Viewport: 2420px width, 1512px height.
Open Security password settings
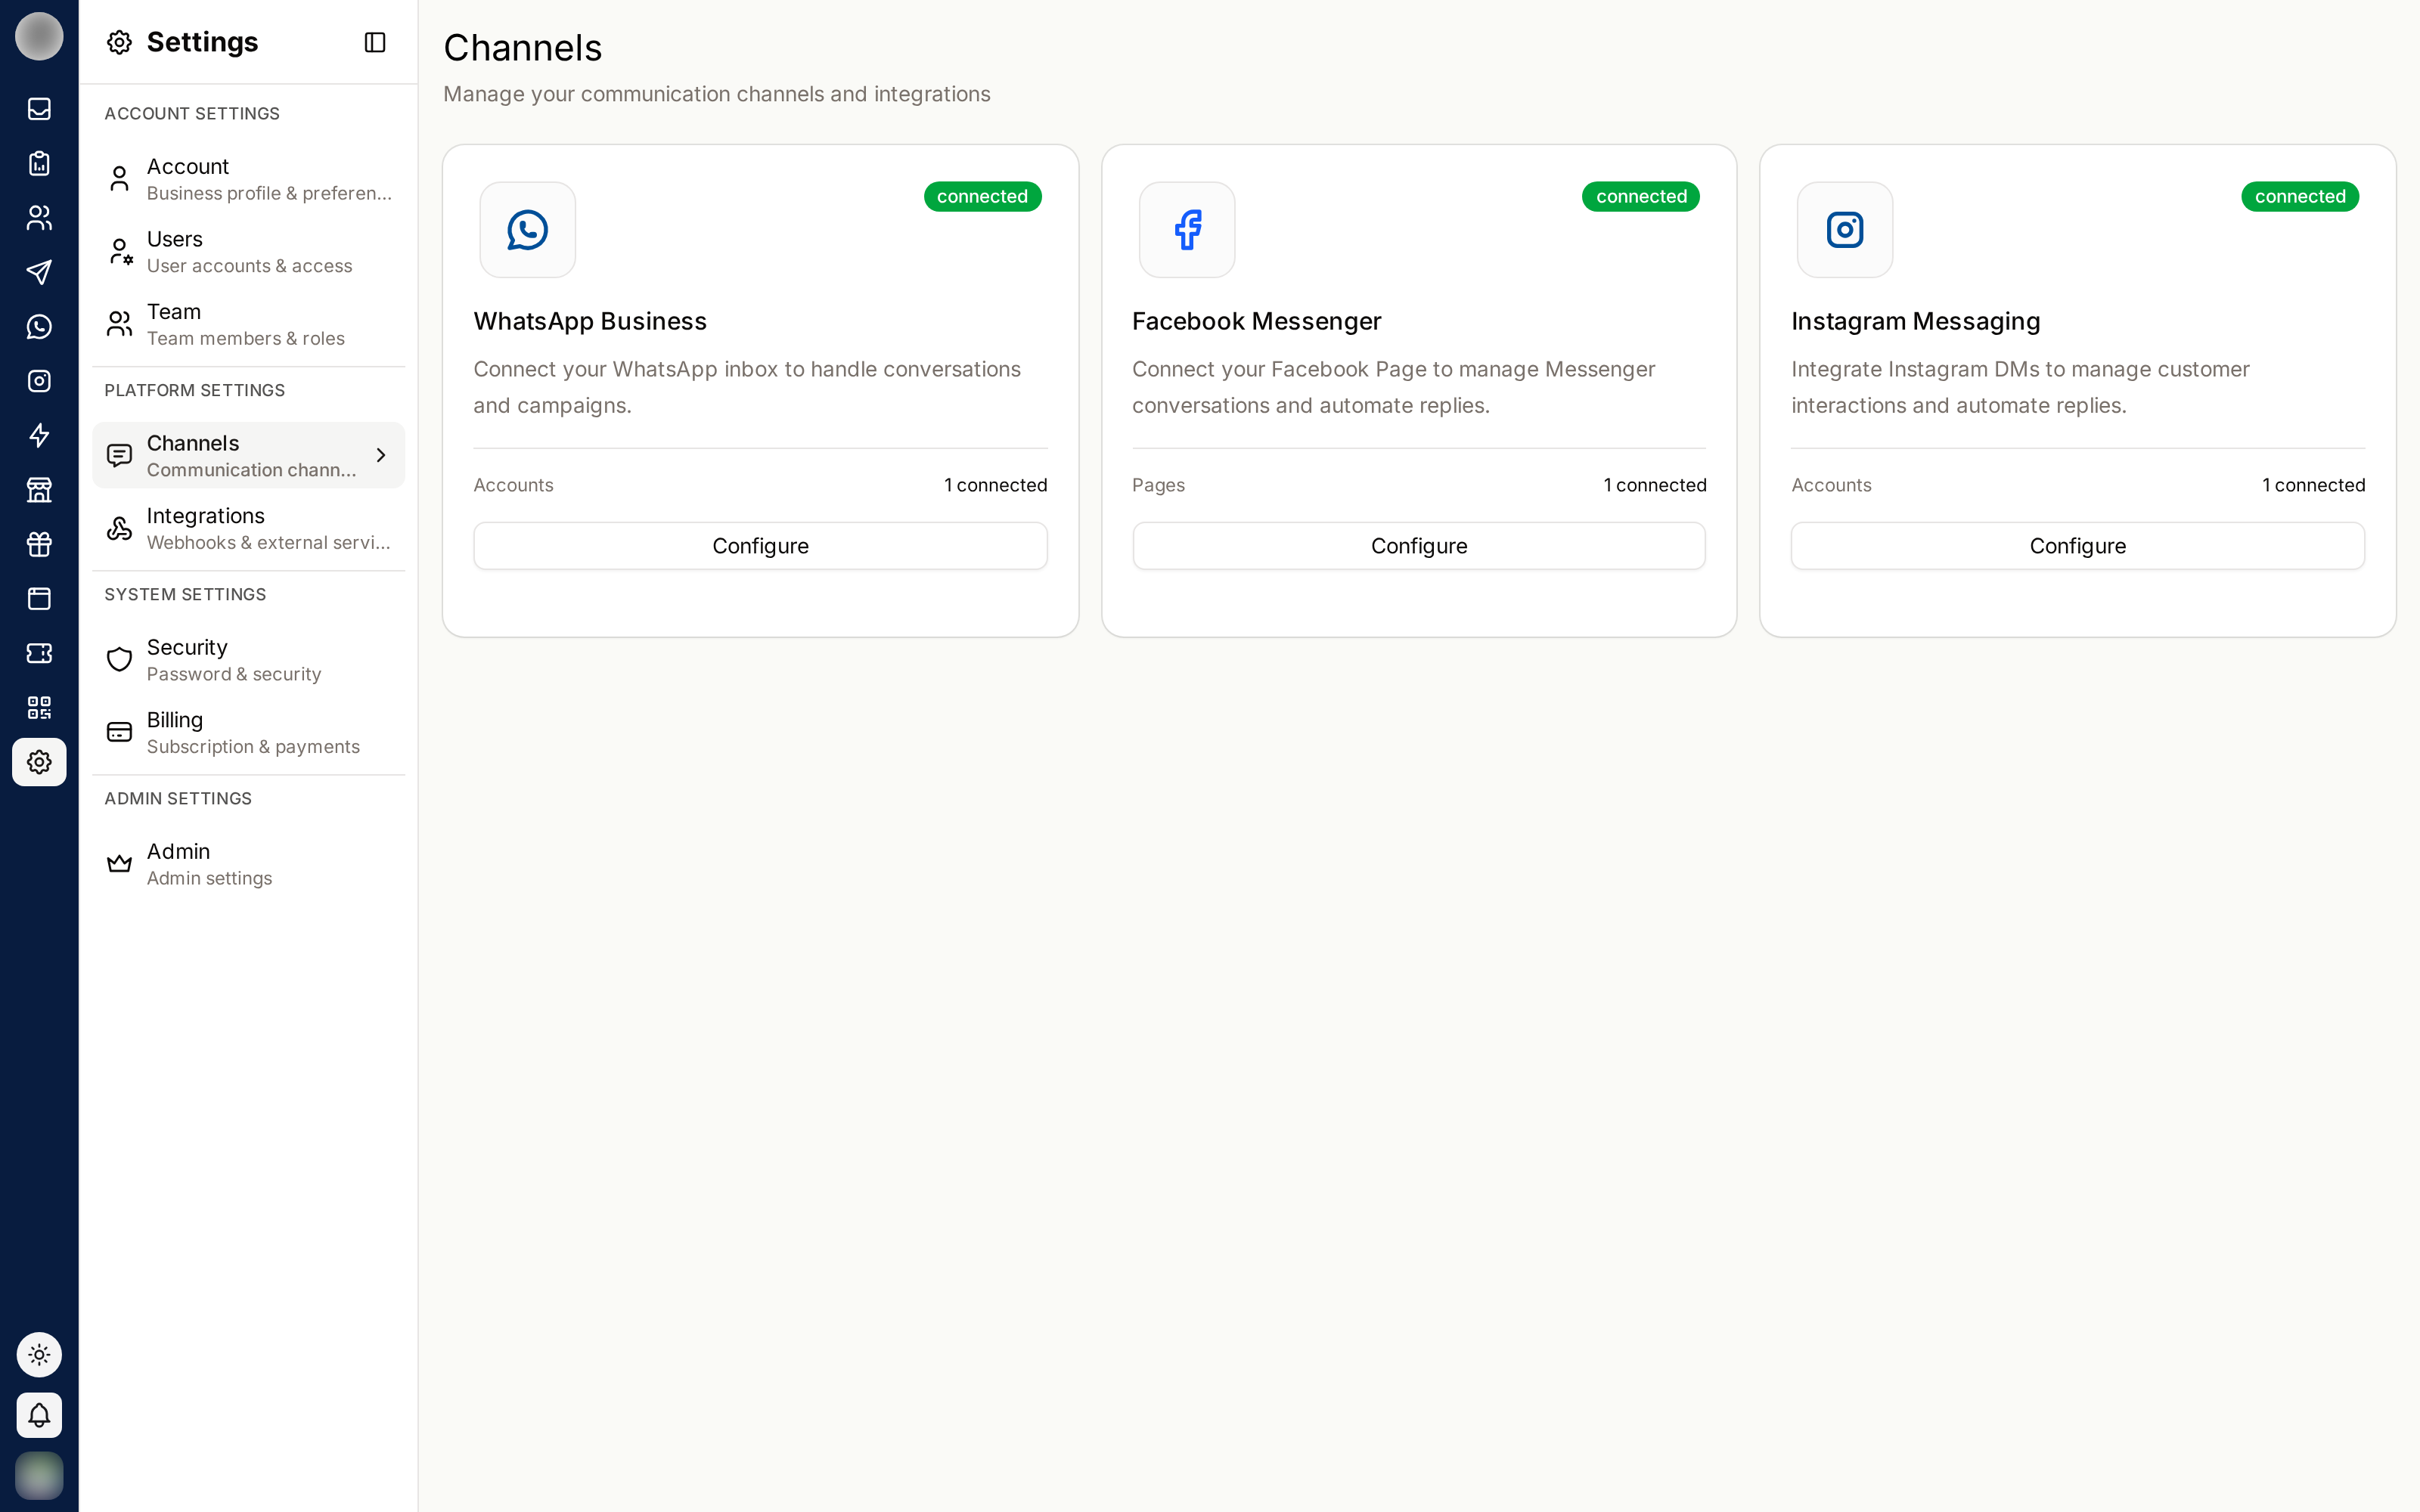click(249, 660)
